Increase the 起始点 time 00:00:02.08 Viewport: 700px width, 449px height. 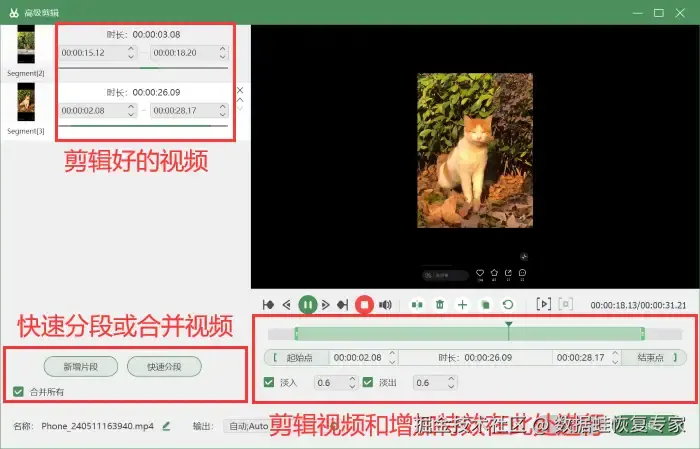point(392,353)
